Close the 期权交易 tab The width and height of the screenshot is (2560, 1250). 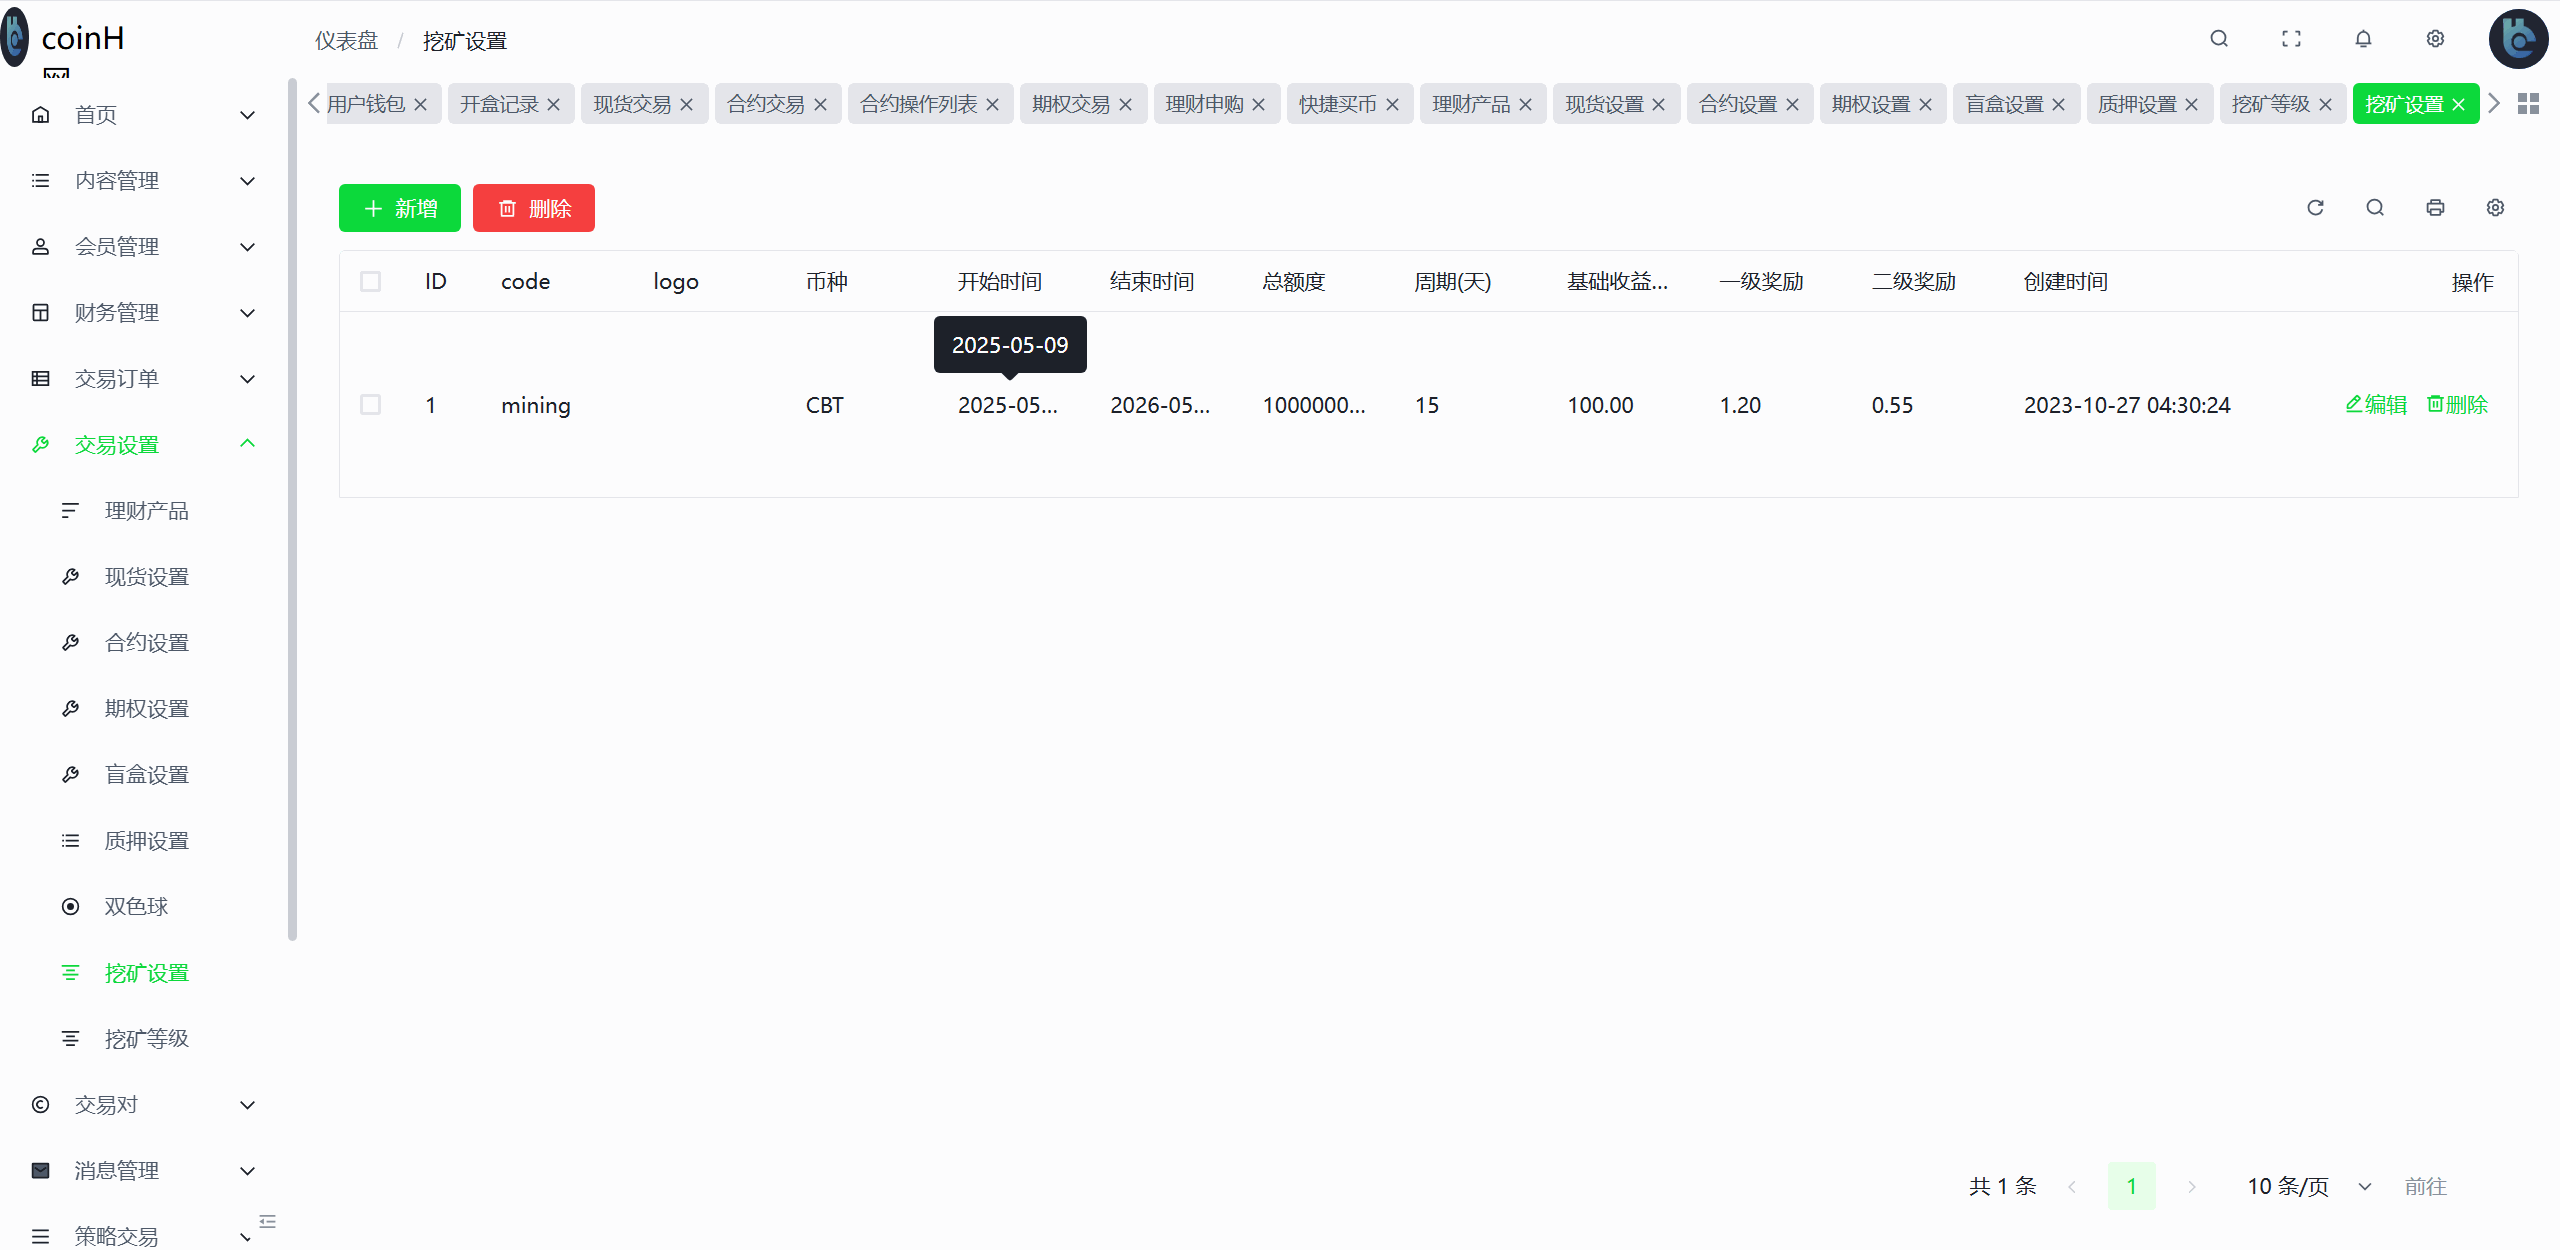point(1126,104)
